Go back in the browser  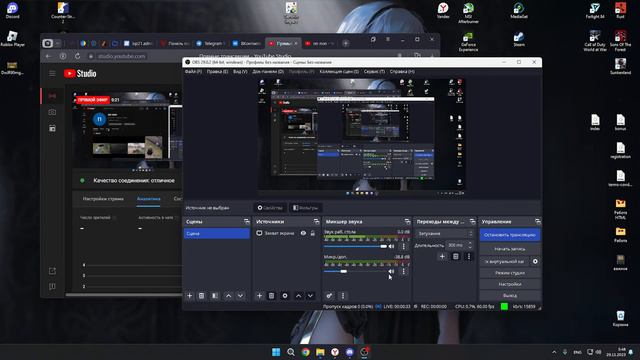click(49, 56)
